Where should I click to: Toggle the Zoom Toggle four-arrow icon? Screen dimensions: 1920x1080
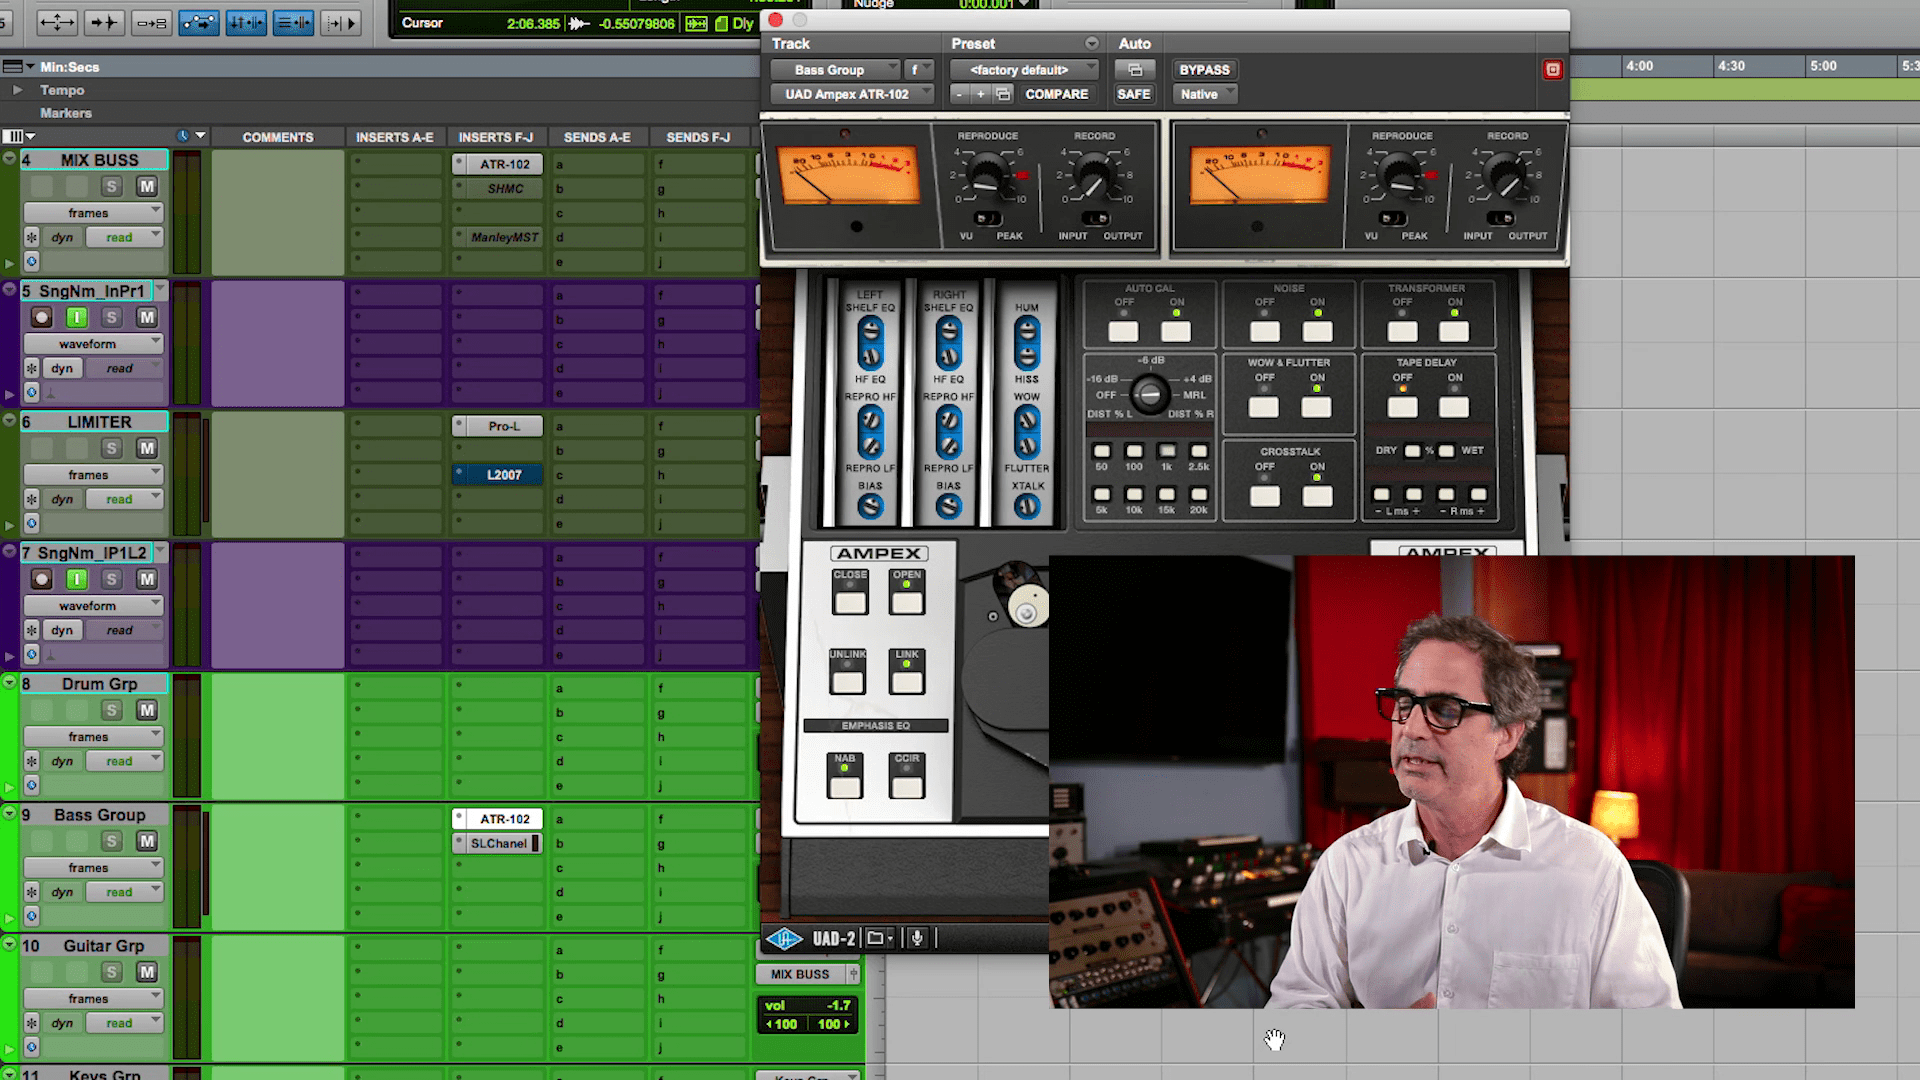point(57,22)
